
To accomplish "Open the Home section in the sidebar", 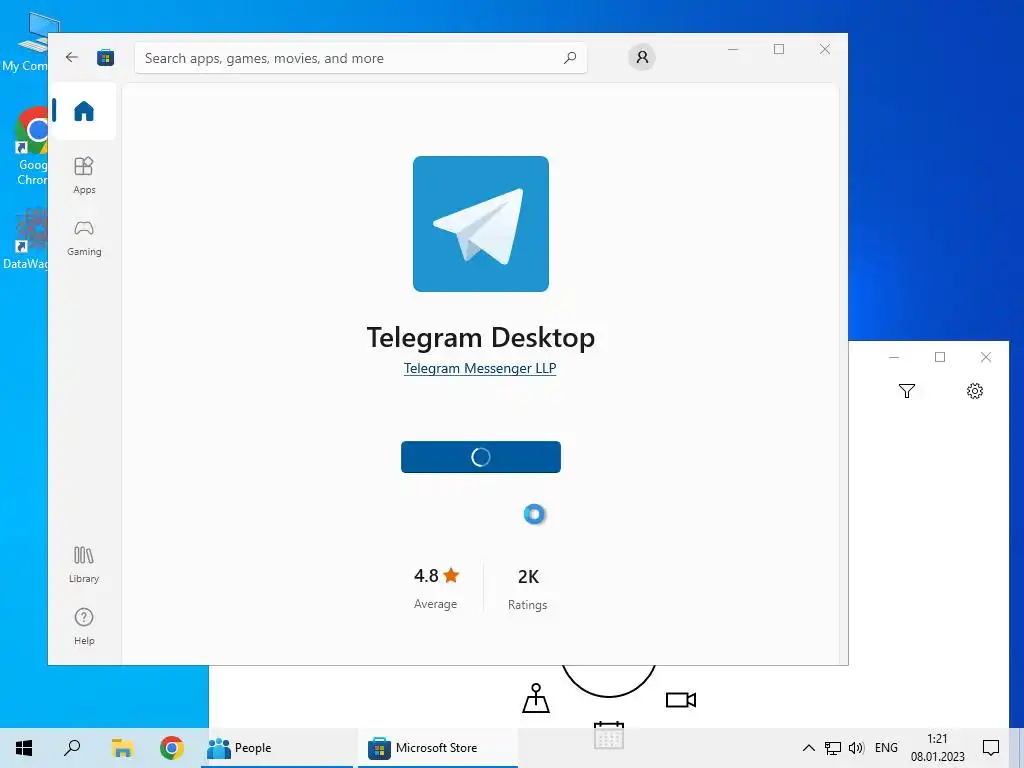I will [84, 111].
